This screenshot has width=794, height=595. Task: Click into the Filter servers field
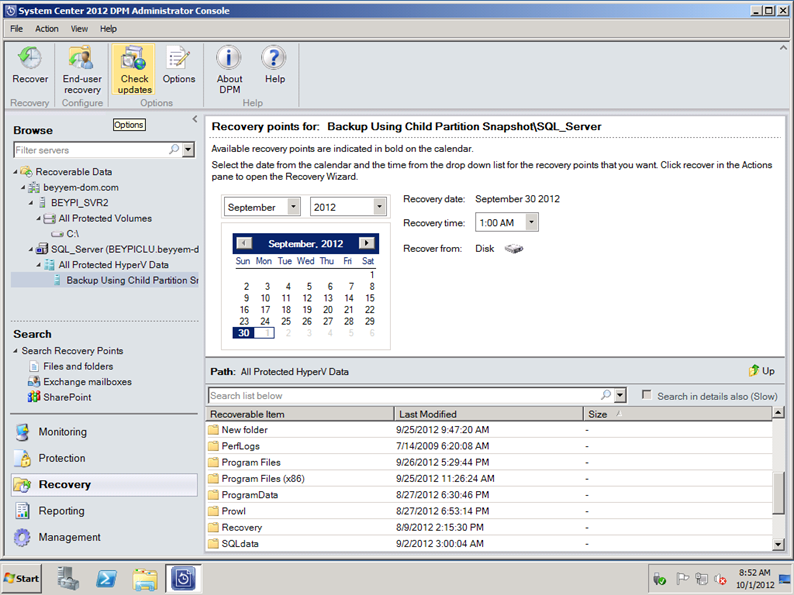[x=91, y=150]
